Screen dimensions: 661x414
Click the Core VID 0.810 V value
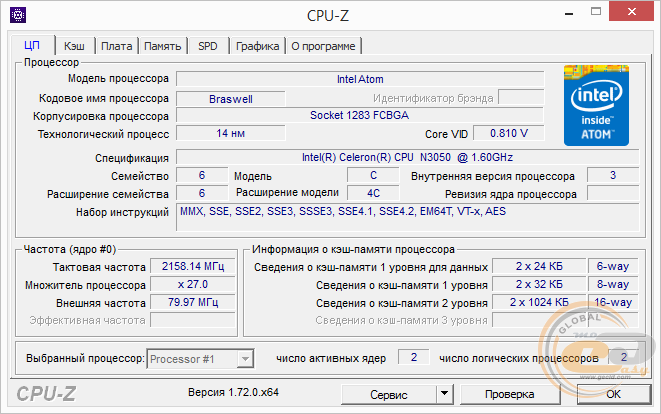click(x=509, y=133)
